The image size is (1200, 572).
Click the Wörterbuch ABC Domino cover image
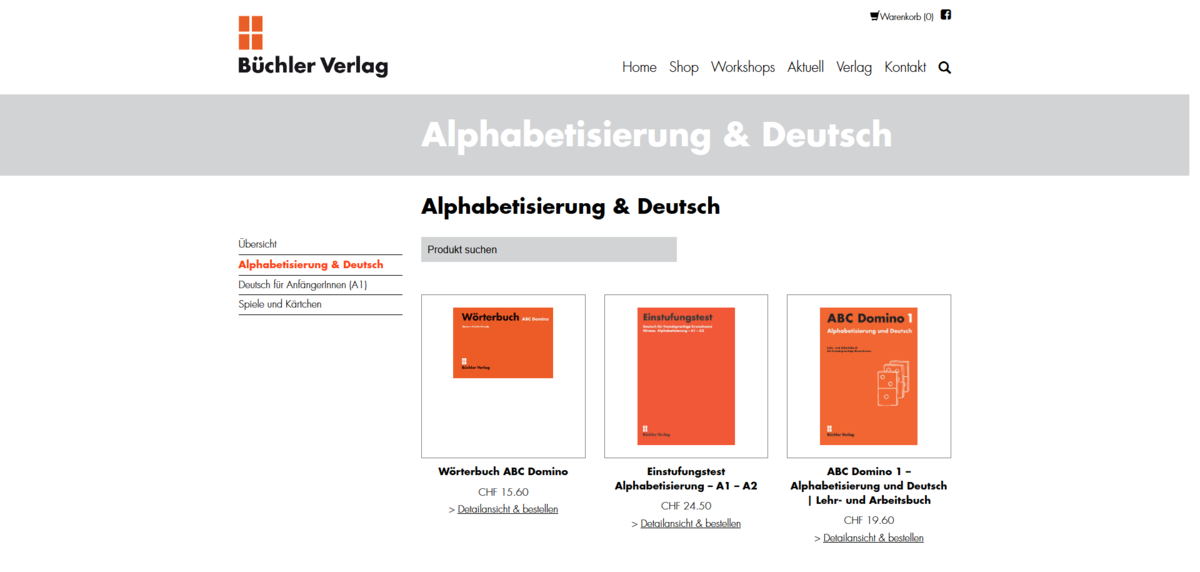pos(503,343)
